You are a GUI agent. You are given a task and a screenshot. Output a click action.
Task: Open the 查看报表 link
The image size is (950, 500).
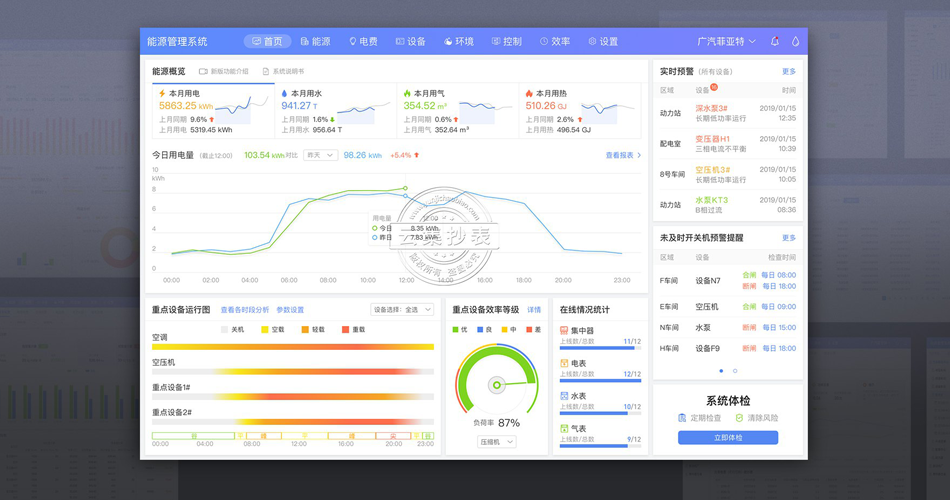(x=623, y=155)
